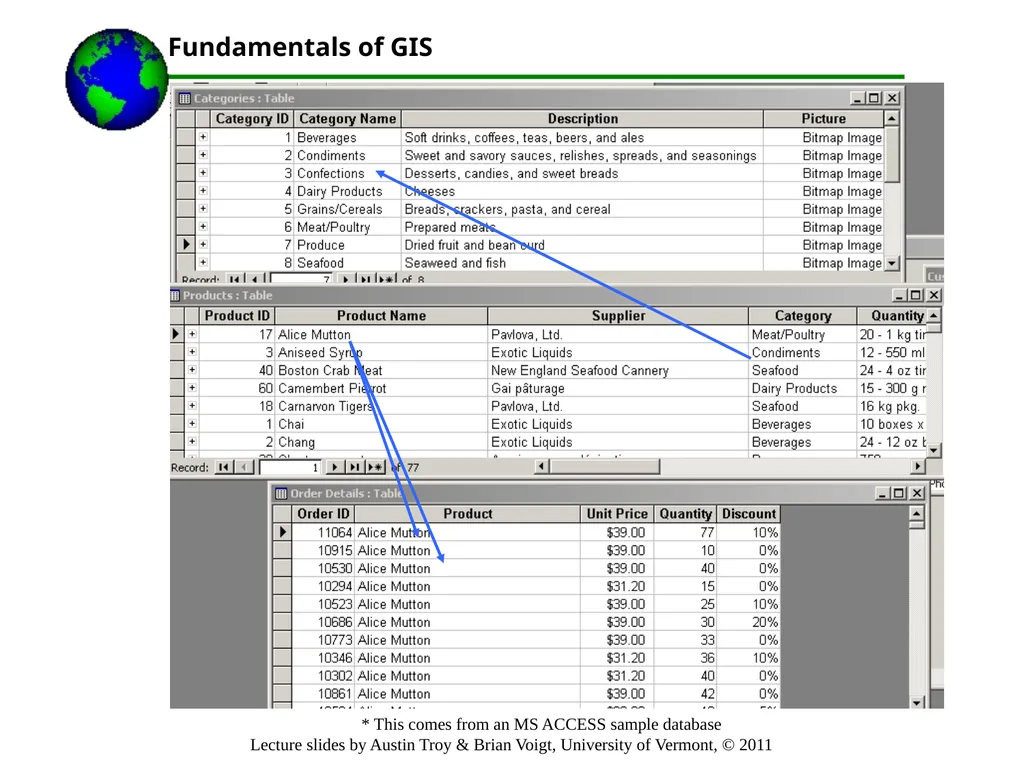This screenshot has width=1024, height=768.
Task: Expand the Meat/Poultry category row plus sign
Action: click(x=203, y=227)
